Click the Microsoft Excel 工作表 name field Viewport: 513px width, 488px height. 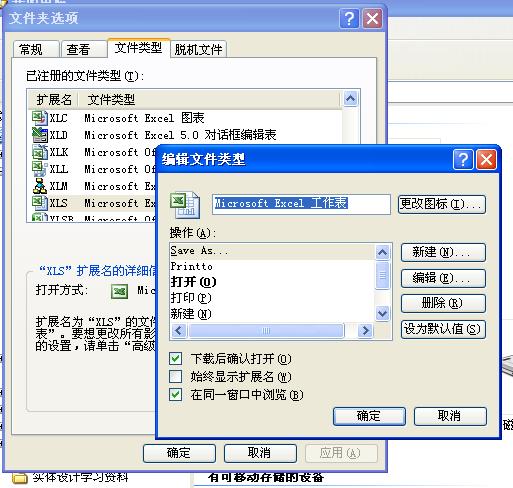coord(301,204)
